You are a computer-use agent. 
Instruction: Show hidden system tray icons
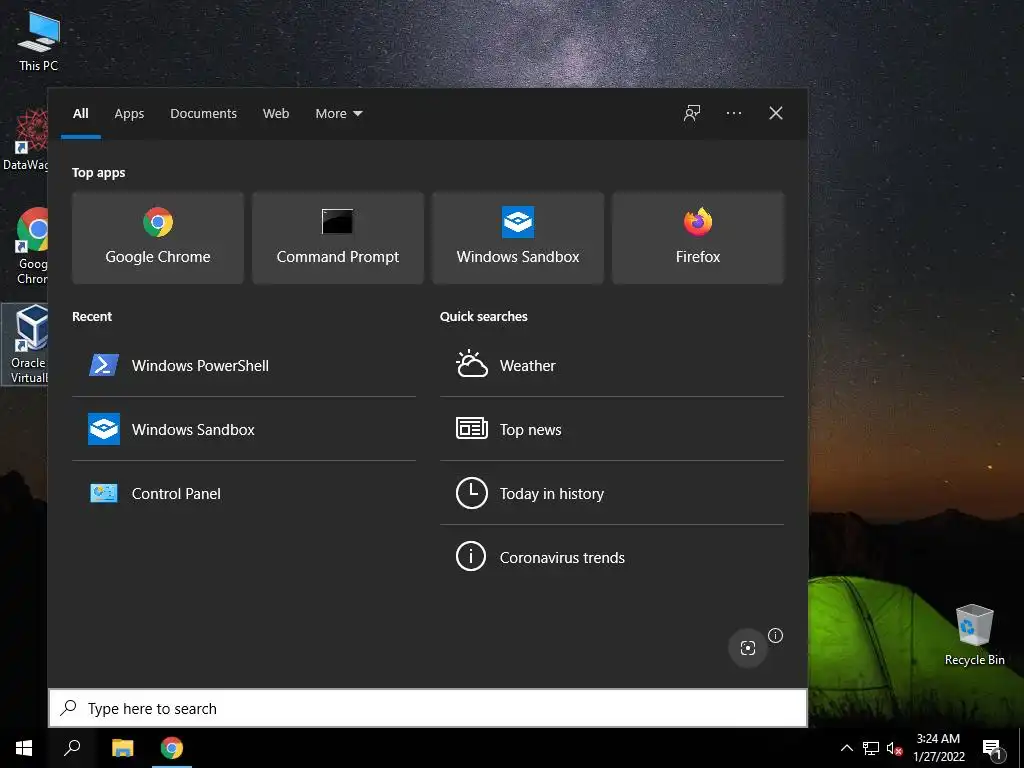tap(846, 748)
